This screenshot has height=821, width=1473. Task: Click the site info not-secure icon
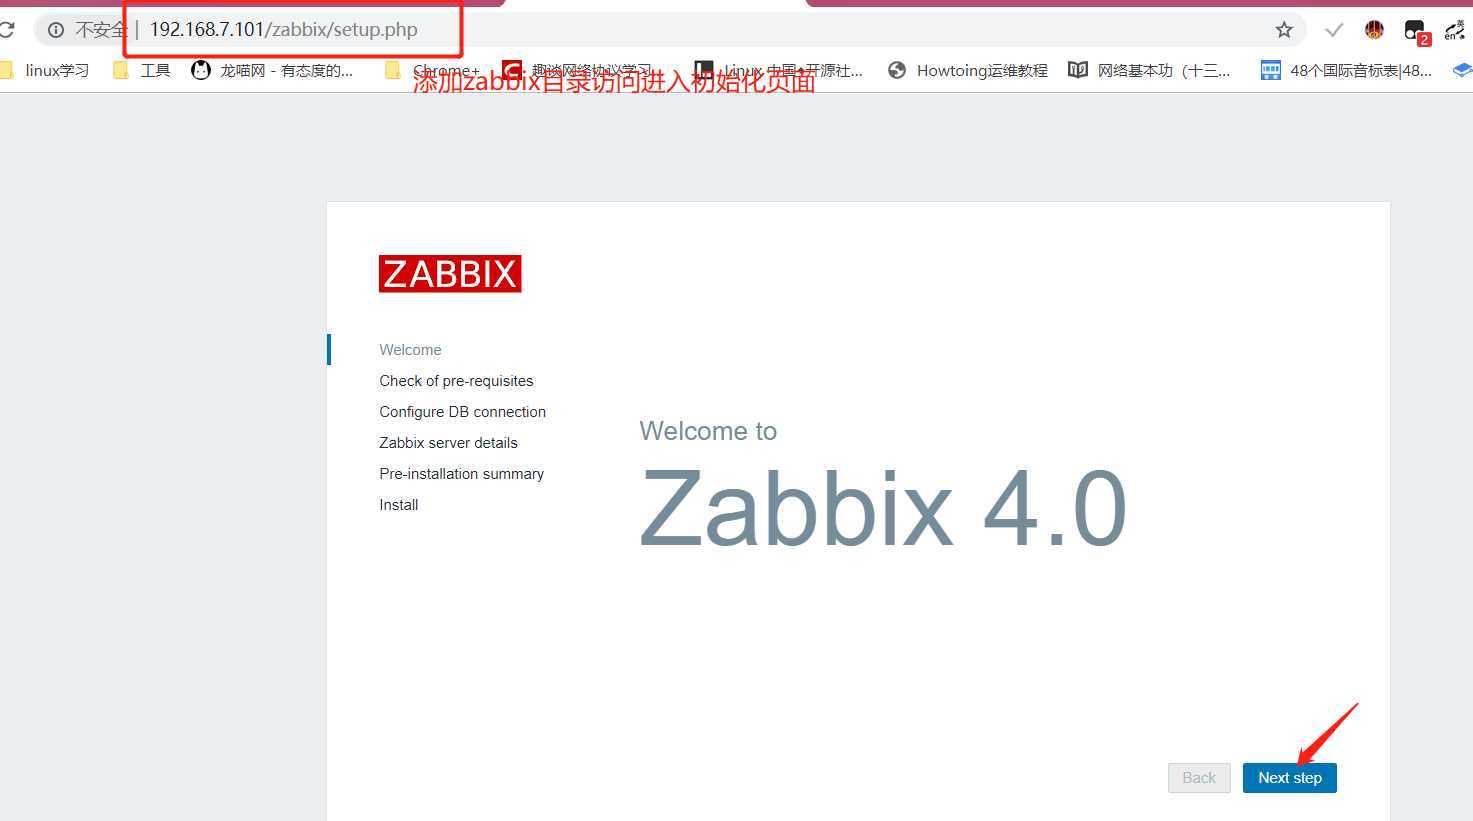tap(56, 30)
